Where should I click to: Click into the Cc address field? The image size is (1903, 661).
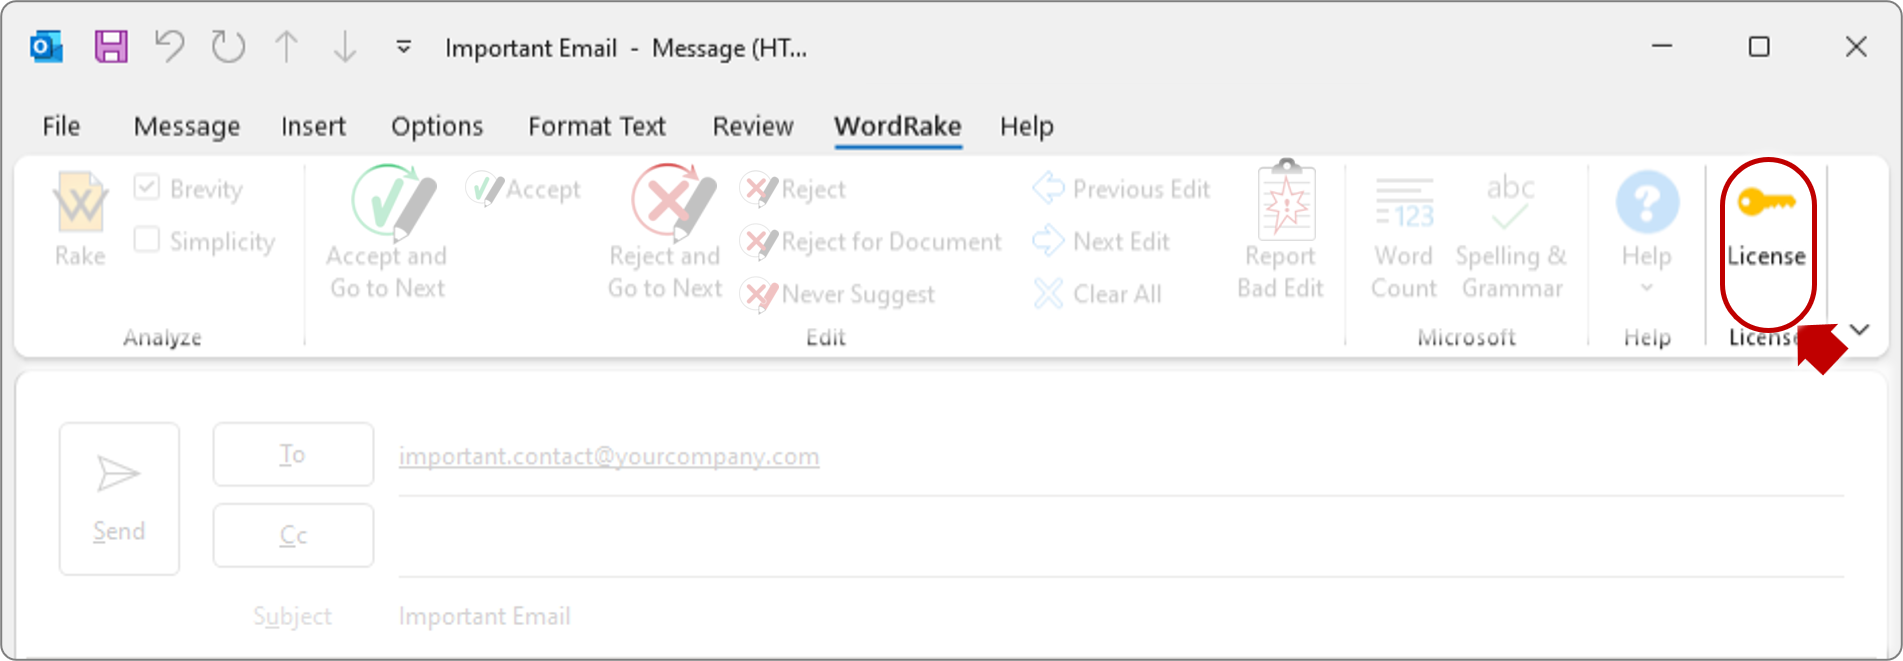1121,540
